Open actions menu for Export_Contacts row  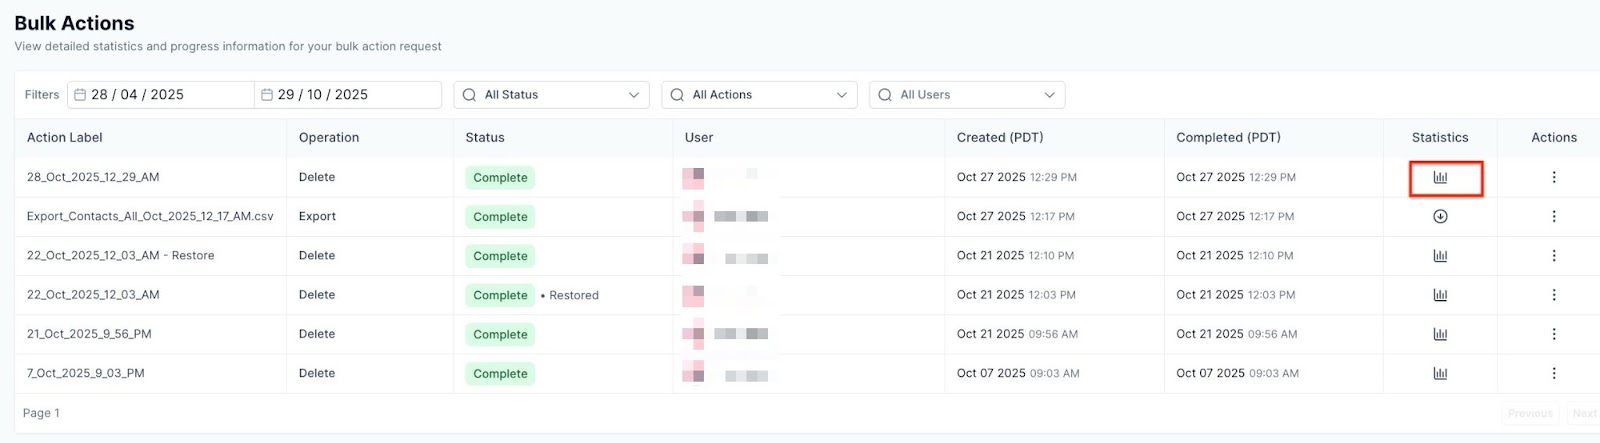click(x=1553, y=216)
